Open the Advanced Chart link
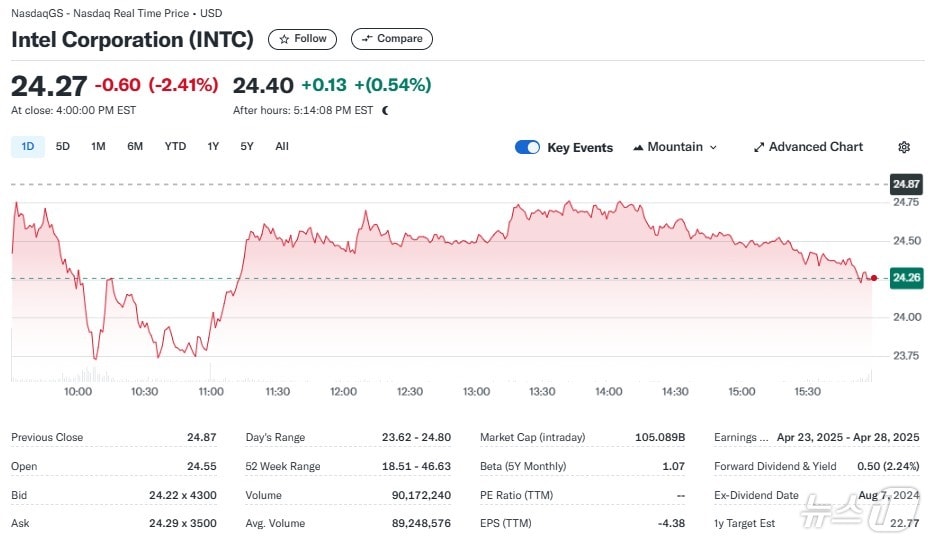The height and width of the screenshot is (544, 930). pos(815,147)
